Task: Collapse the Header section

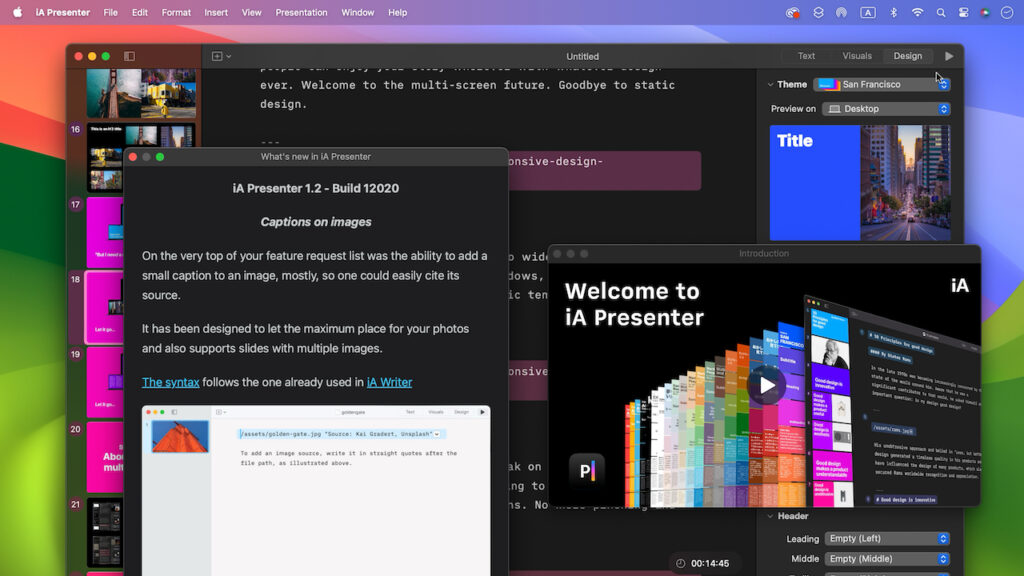Action: click(x=770, y=516)
